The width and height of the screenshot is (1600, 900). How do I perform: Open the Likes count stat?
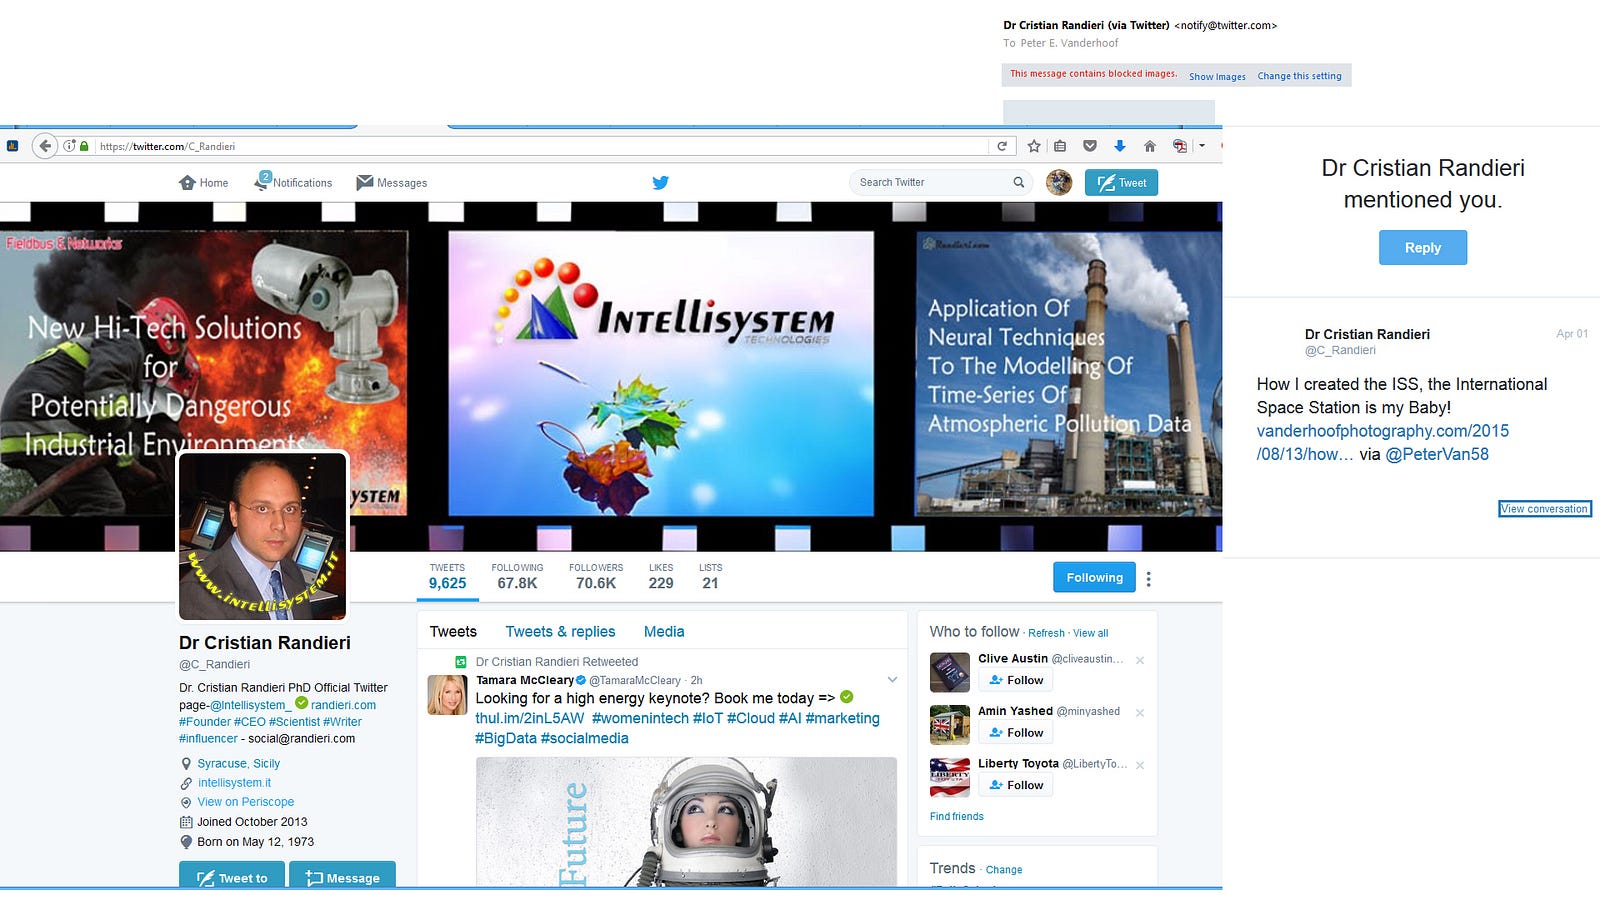tap(661, 577)
